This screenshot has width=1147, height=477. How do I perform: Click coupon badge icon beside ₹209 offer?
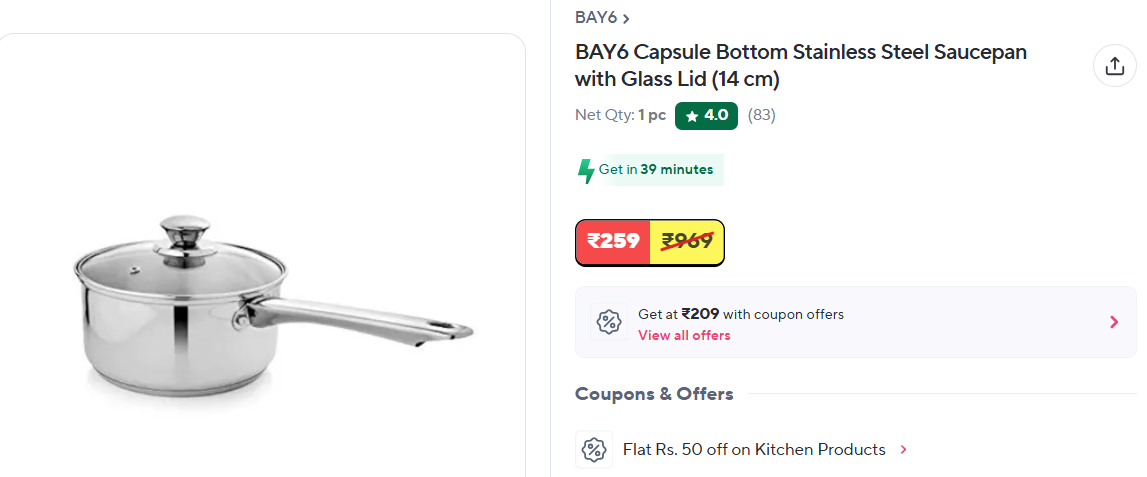pyautogui.click(x=609, y=322)
